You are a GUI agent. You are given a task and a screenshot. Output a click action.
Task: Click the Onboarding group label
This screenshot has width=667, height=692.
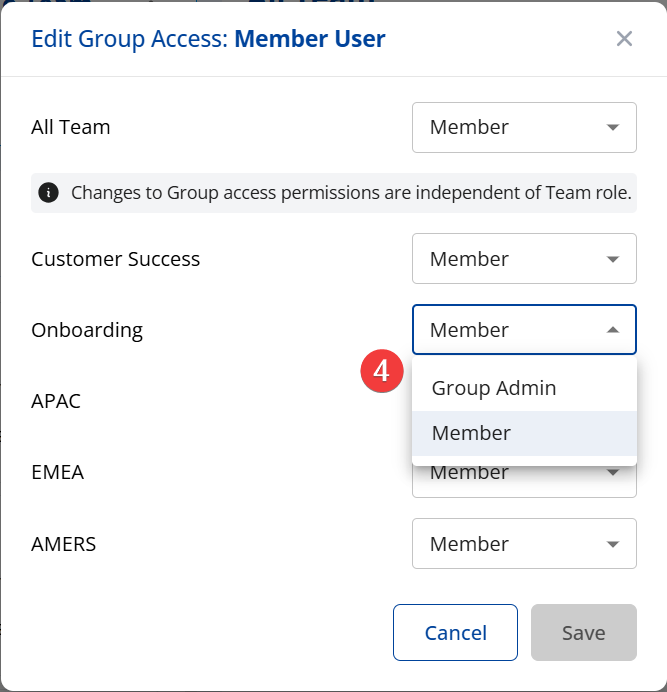click(x=87, y=330)
